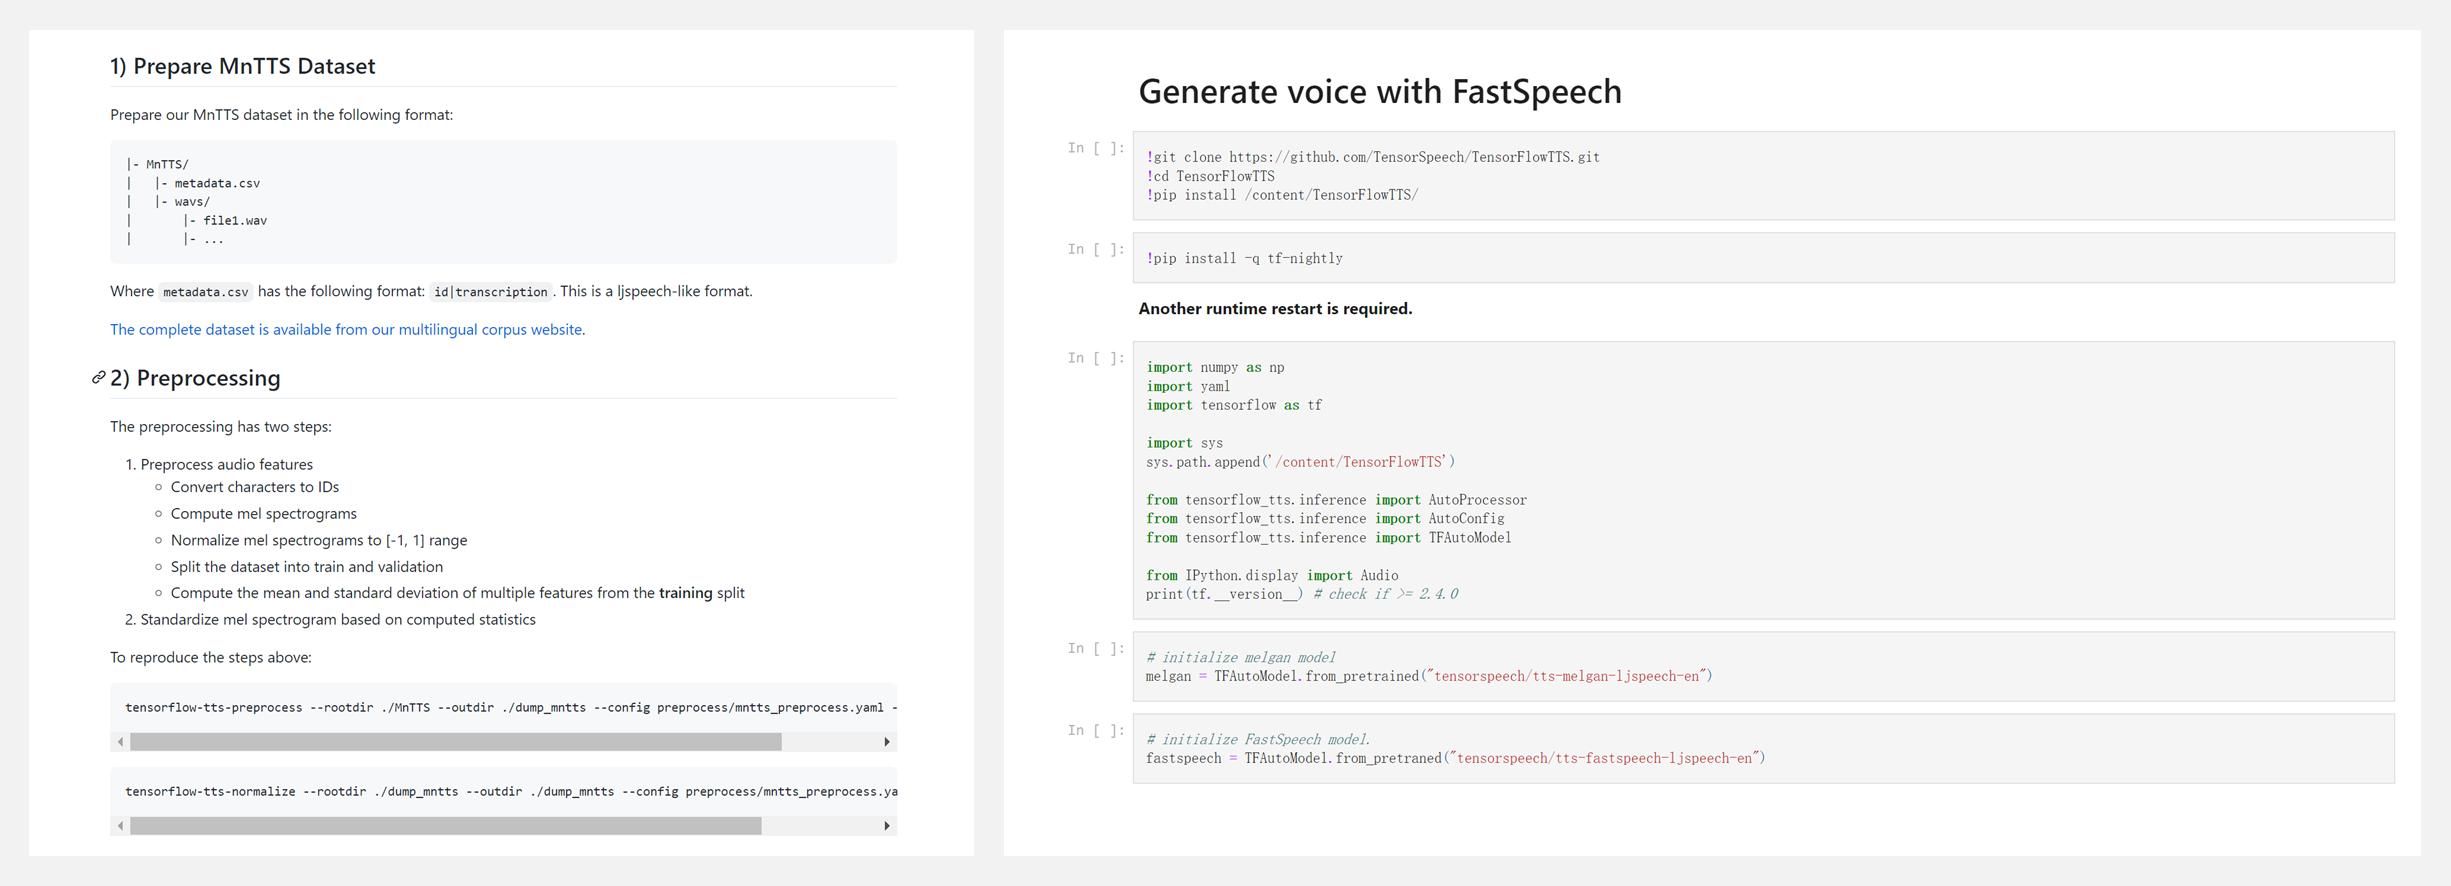Click the 'In [ ]:' prompt of imports cell
This screenshot has height=886, width=2451.
click(1096, 359)
